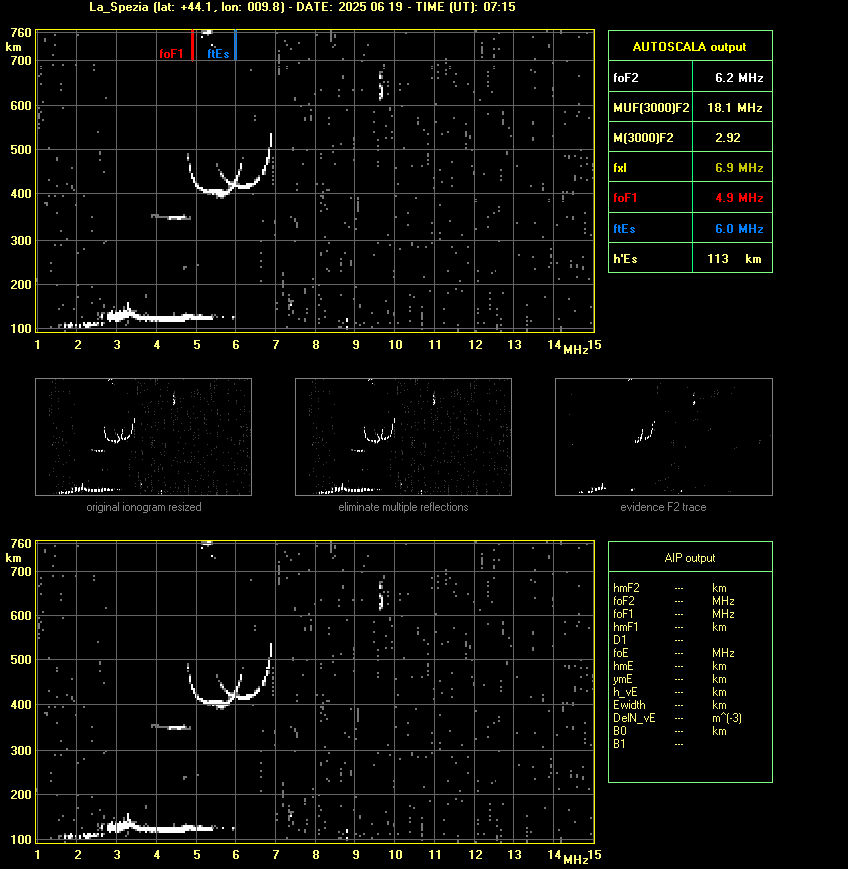Click the foE row in AIP output

pos(673,653)
